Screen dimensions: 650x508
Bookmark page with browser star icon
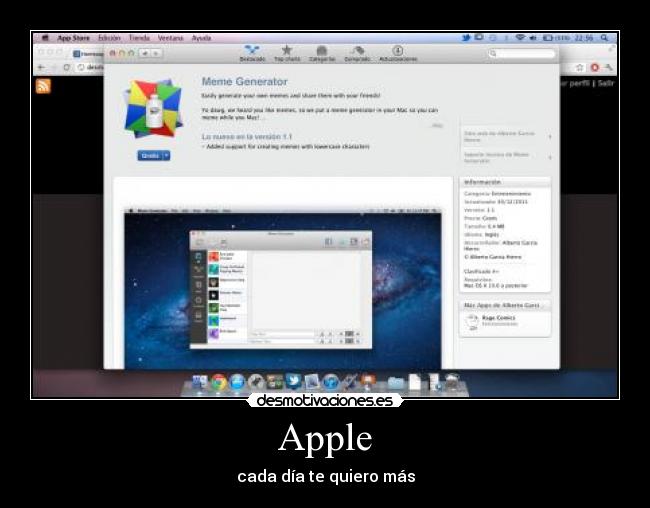tap(580, 67)
